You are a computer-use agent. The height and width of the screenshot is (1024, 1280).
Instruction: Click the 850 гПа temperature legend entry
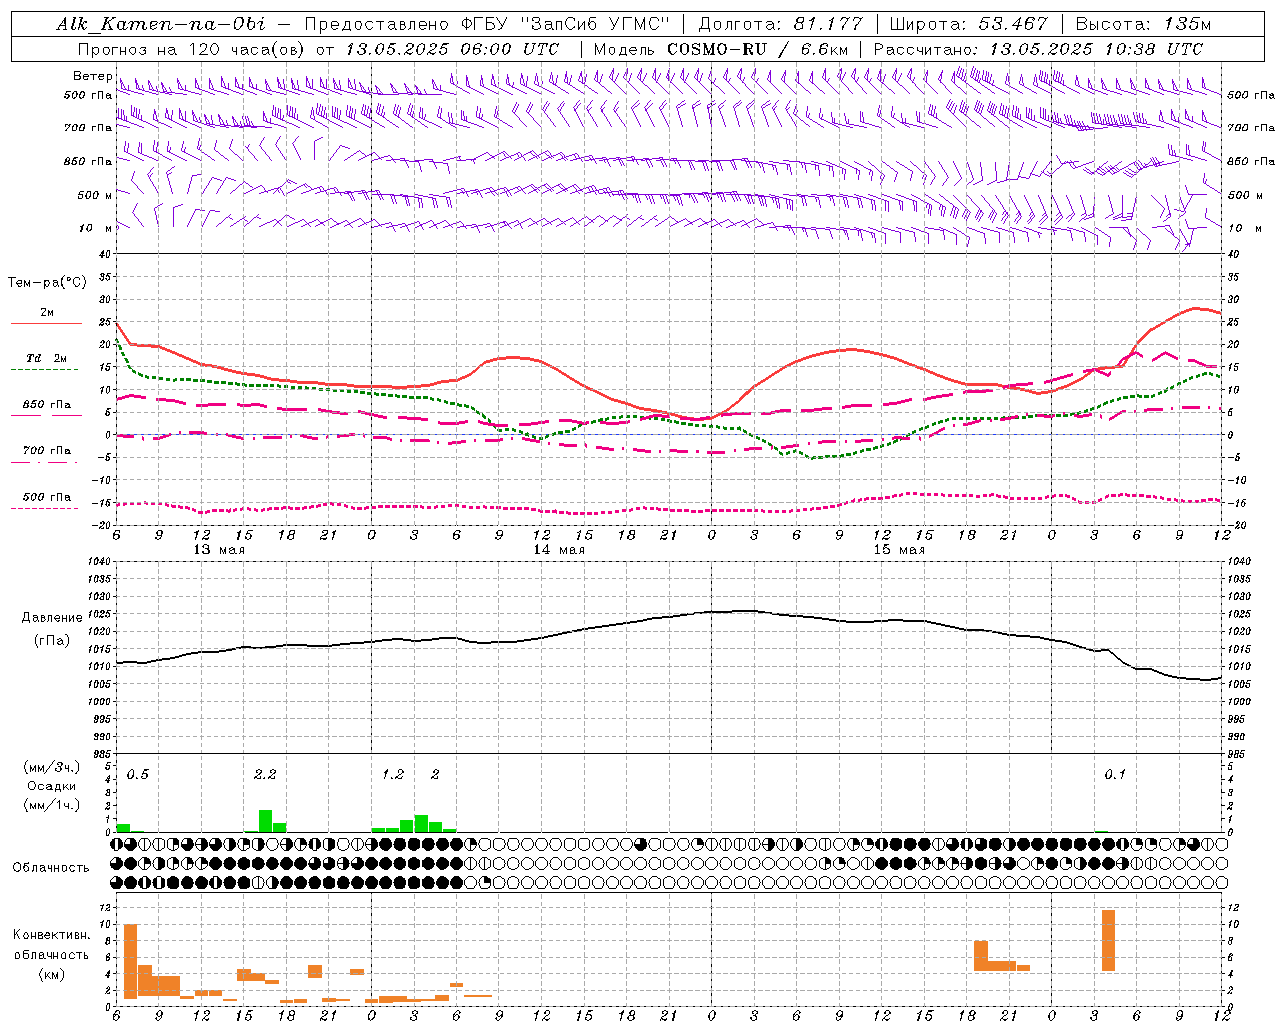pos(46,409)
